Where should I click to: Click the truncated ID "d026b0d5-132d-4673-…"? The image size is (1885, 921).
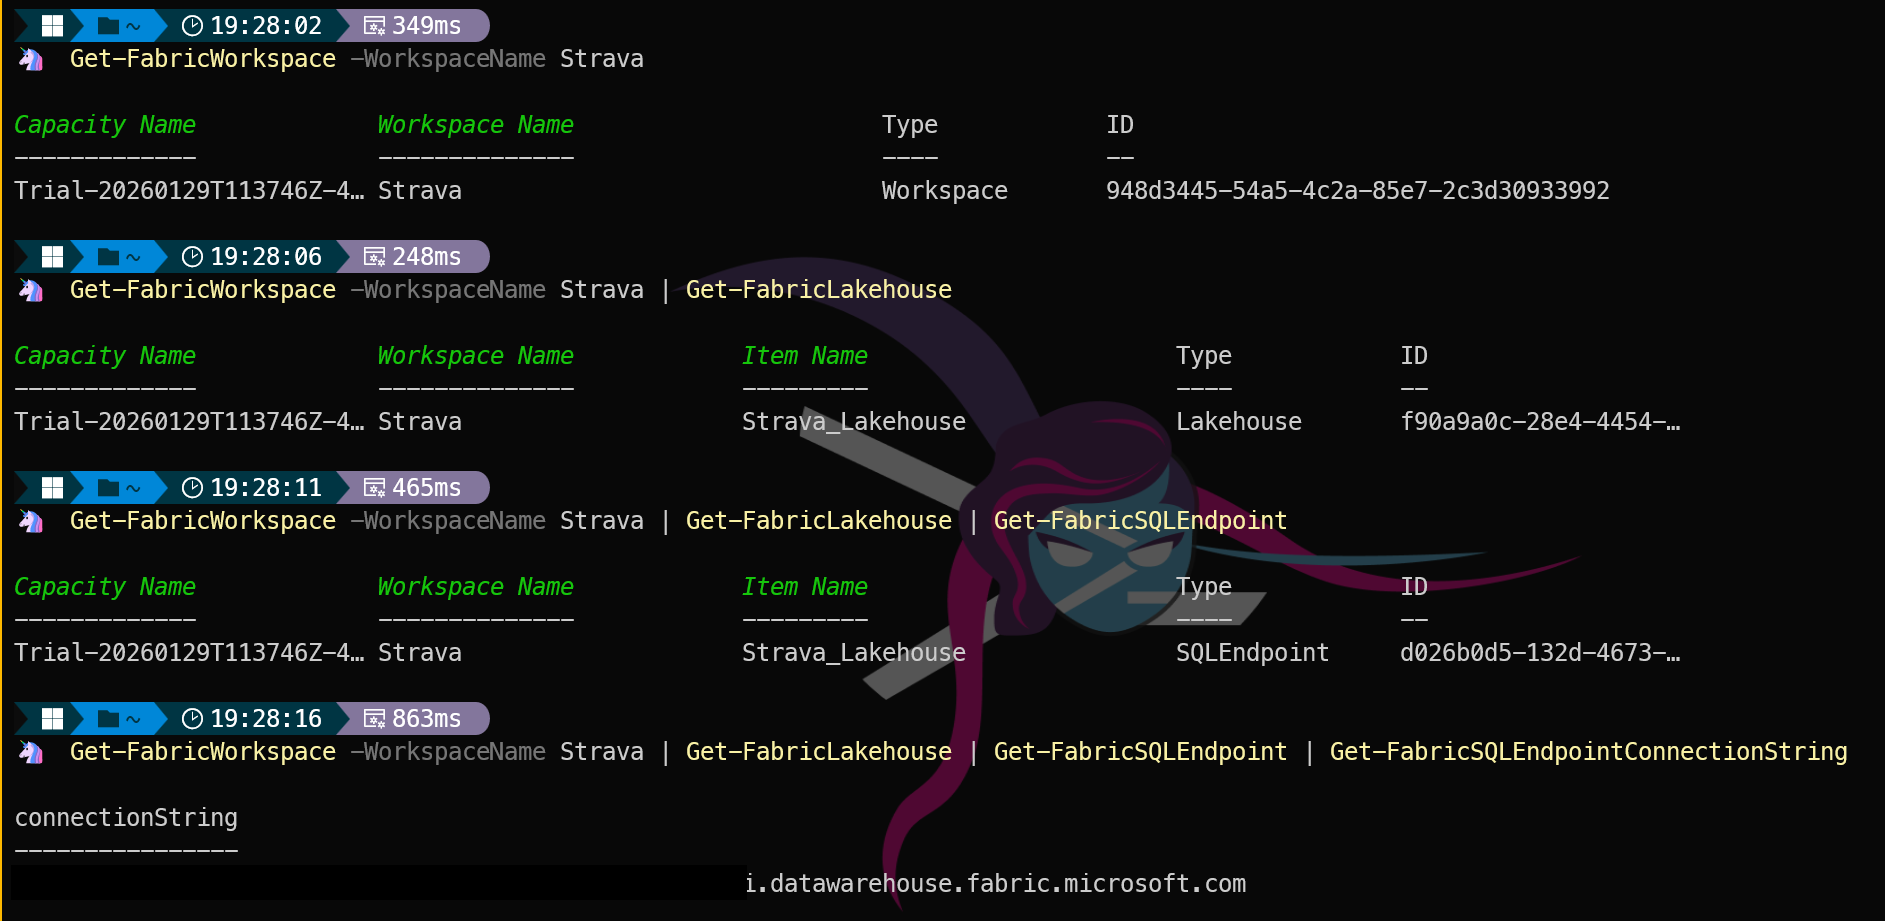click(x=1540, y=653)
